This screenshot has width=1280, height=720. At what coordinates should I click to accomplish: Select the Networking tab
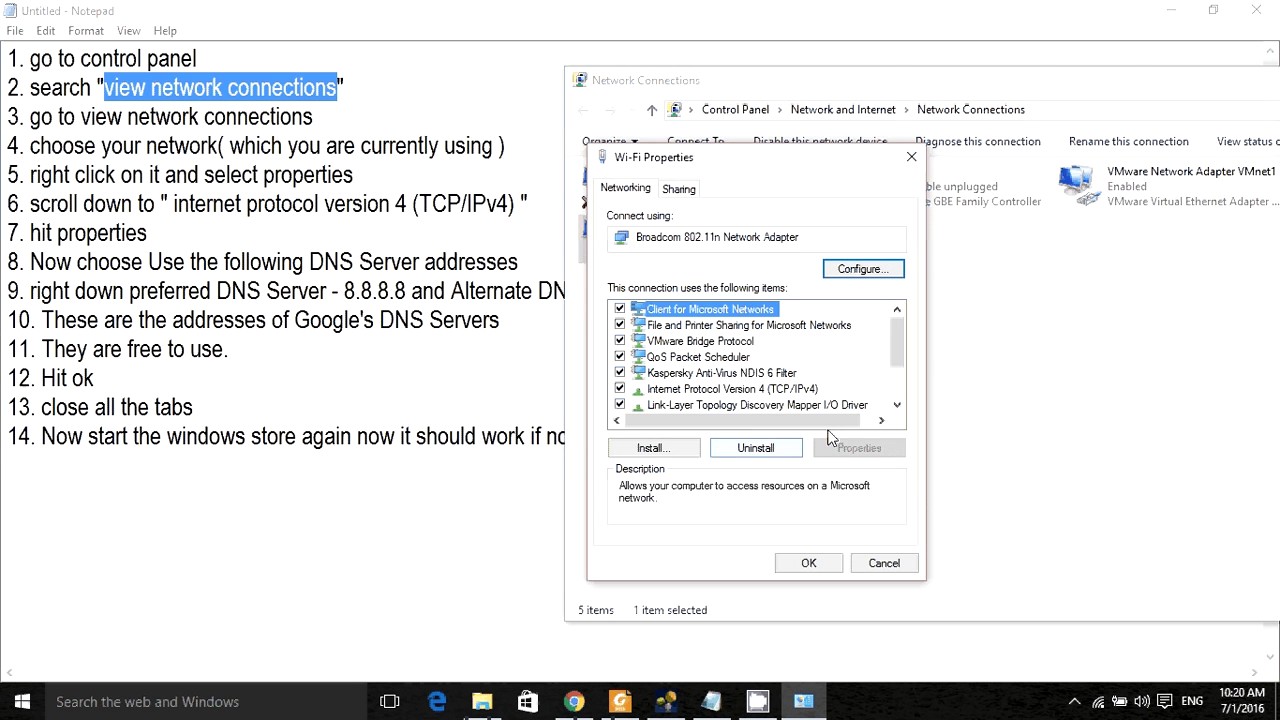point(625,188)
